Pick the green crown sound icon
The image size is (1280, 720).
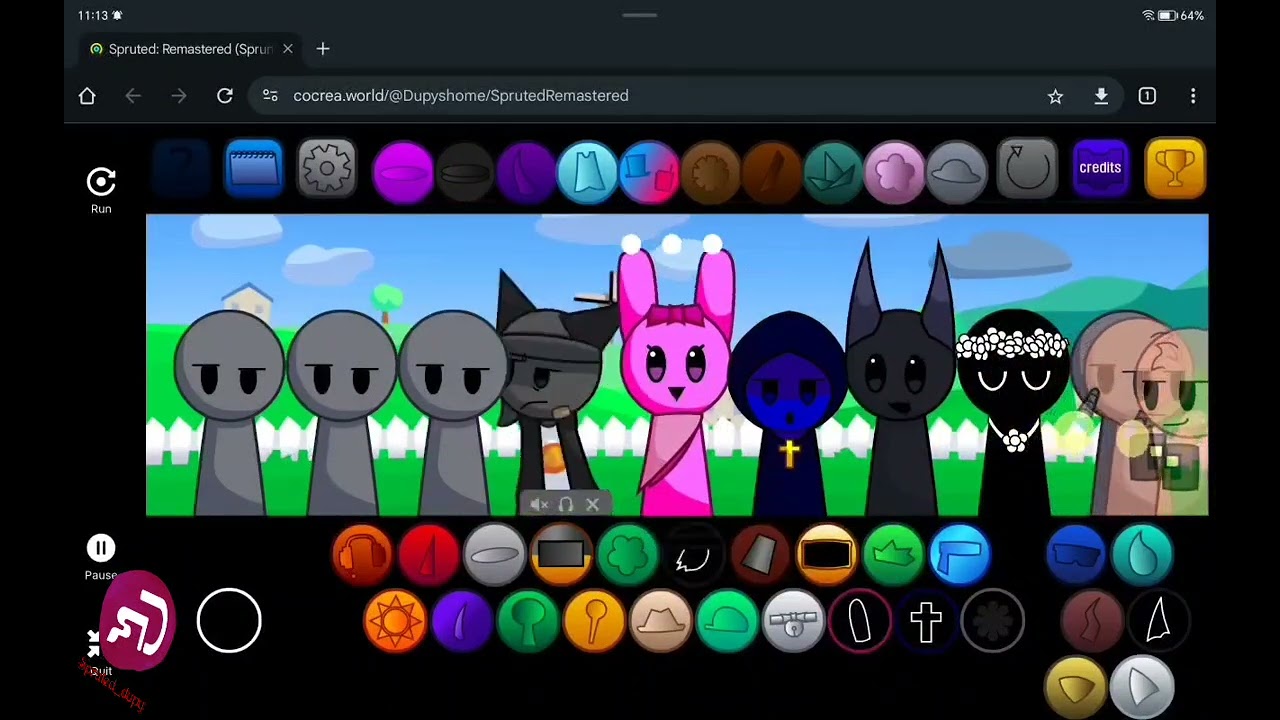point(893,555)
